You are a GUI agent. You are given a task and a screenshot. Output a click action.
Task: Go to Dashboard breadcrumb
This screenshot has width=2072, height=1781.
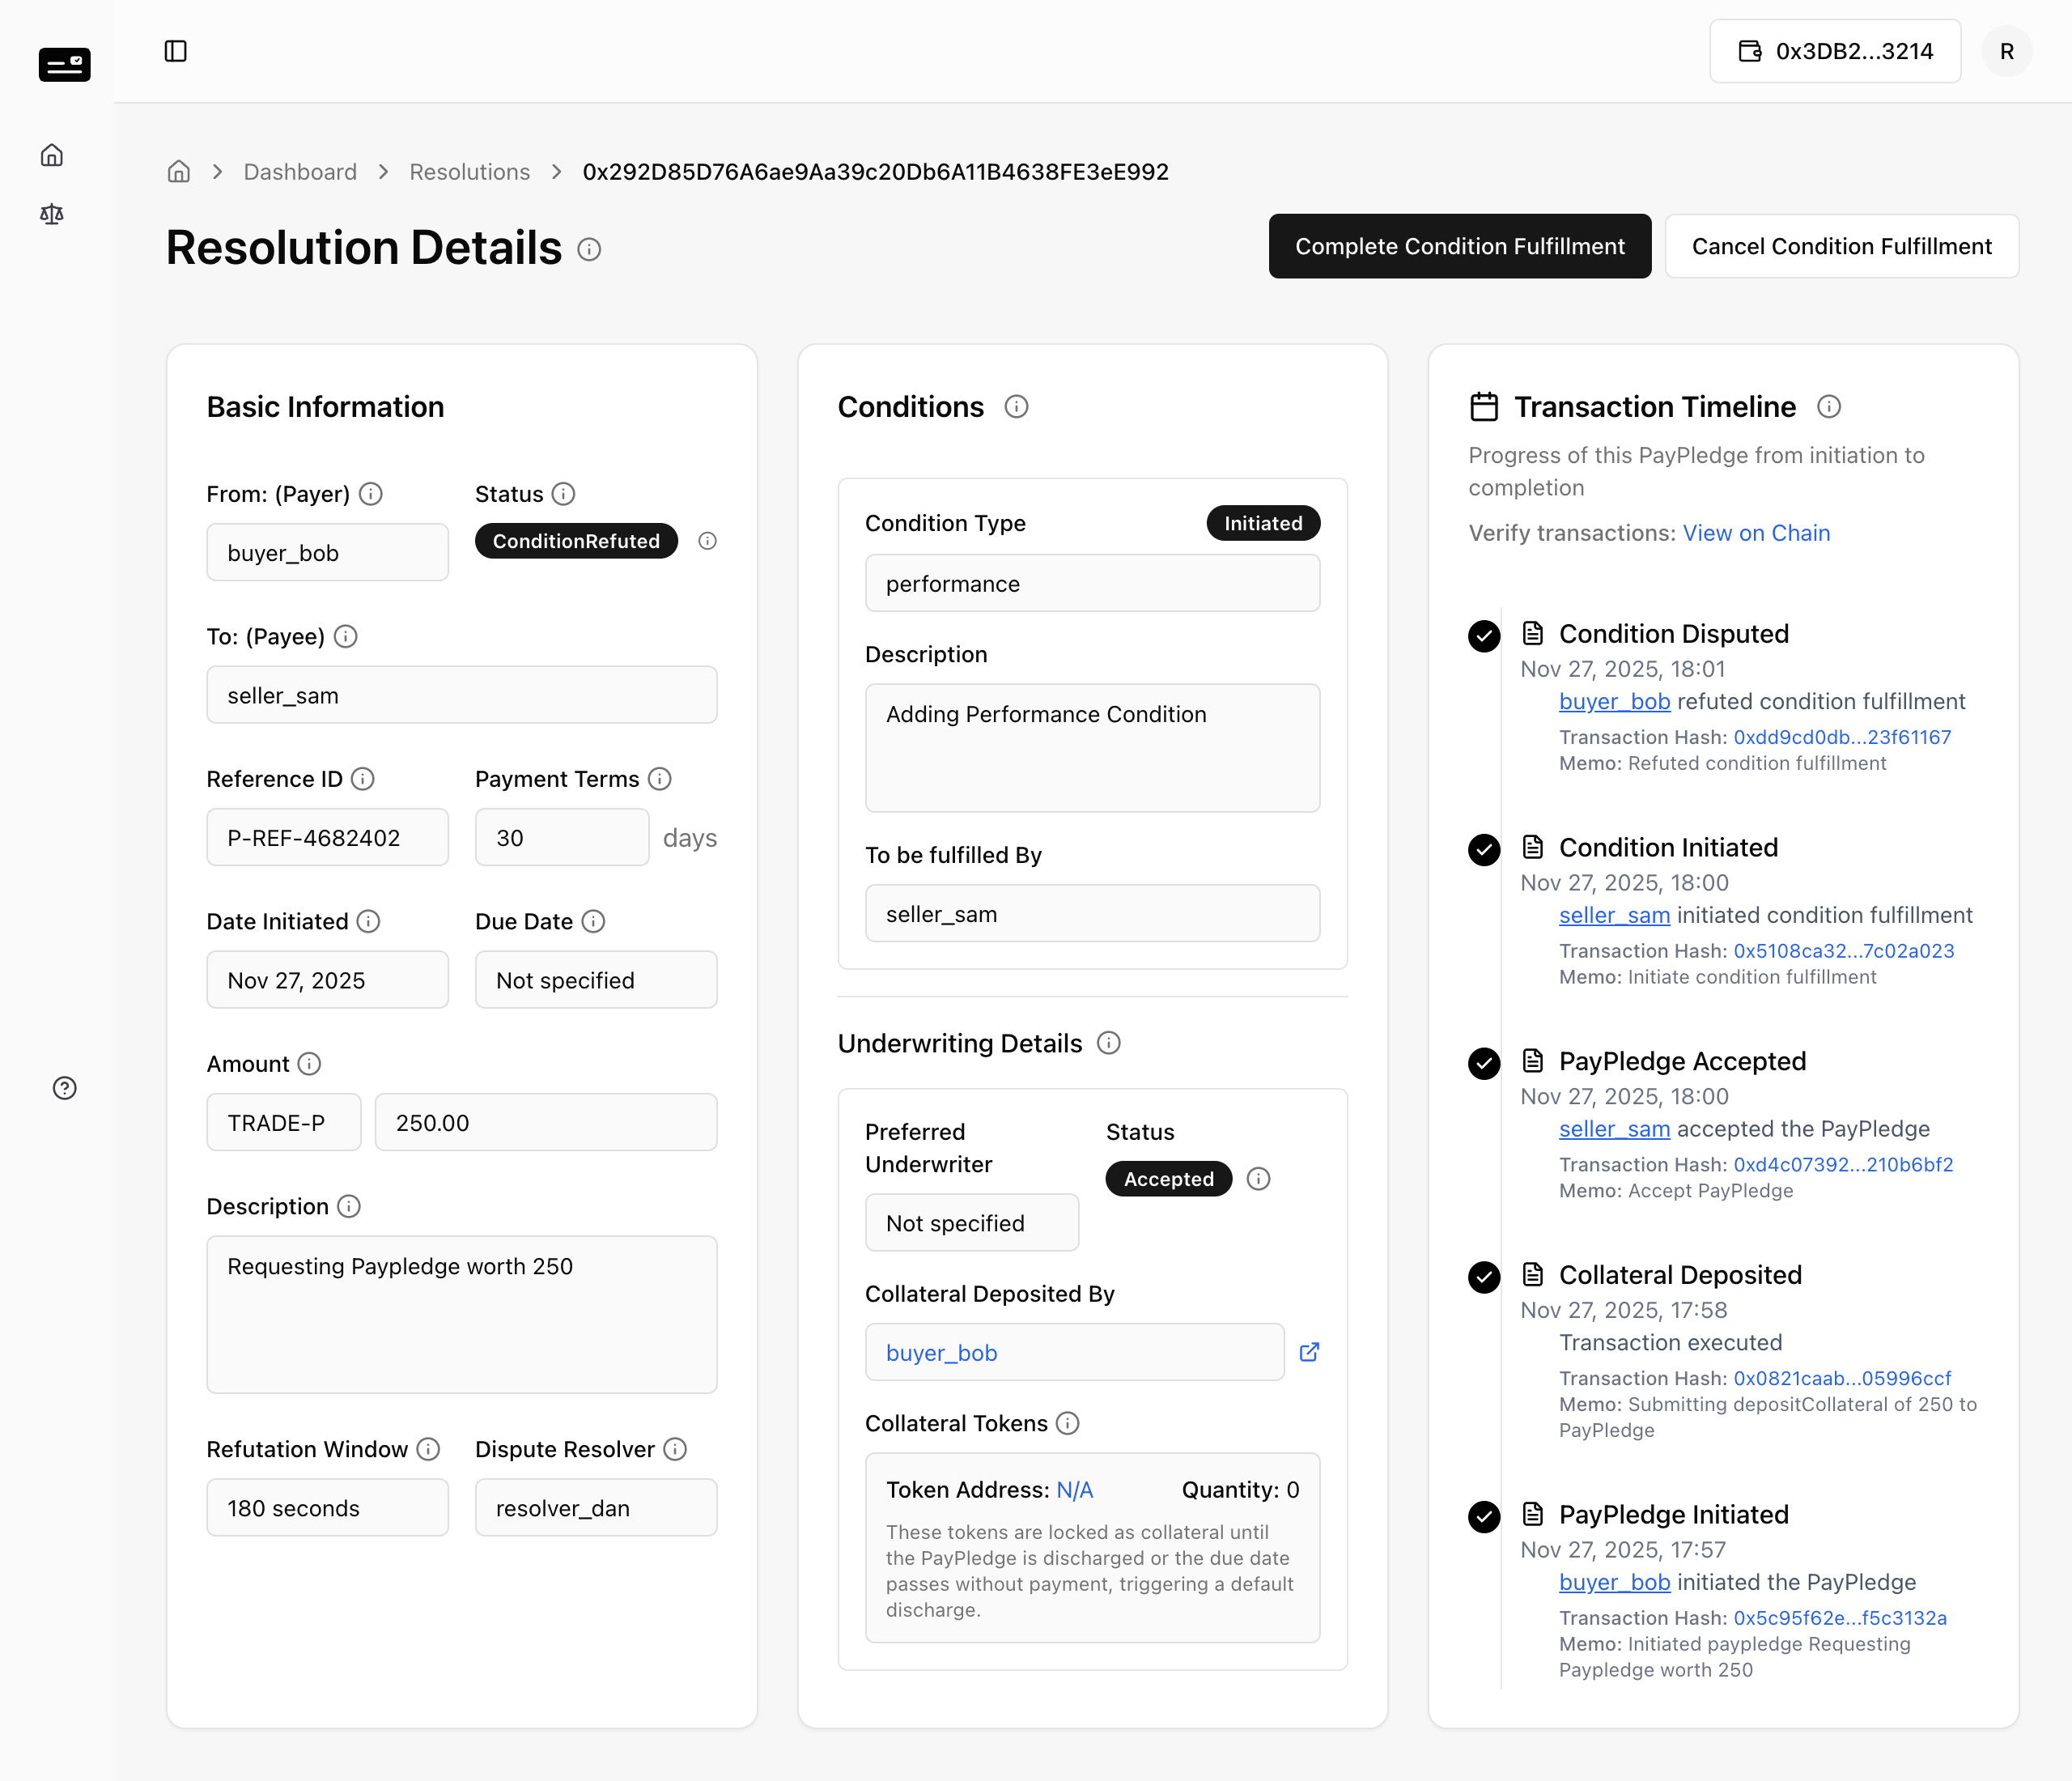[300, 172]
